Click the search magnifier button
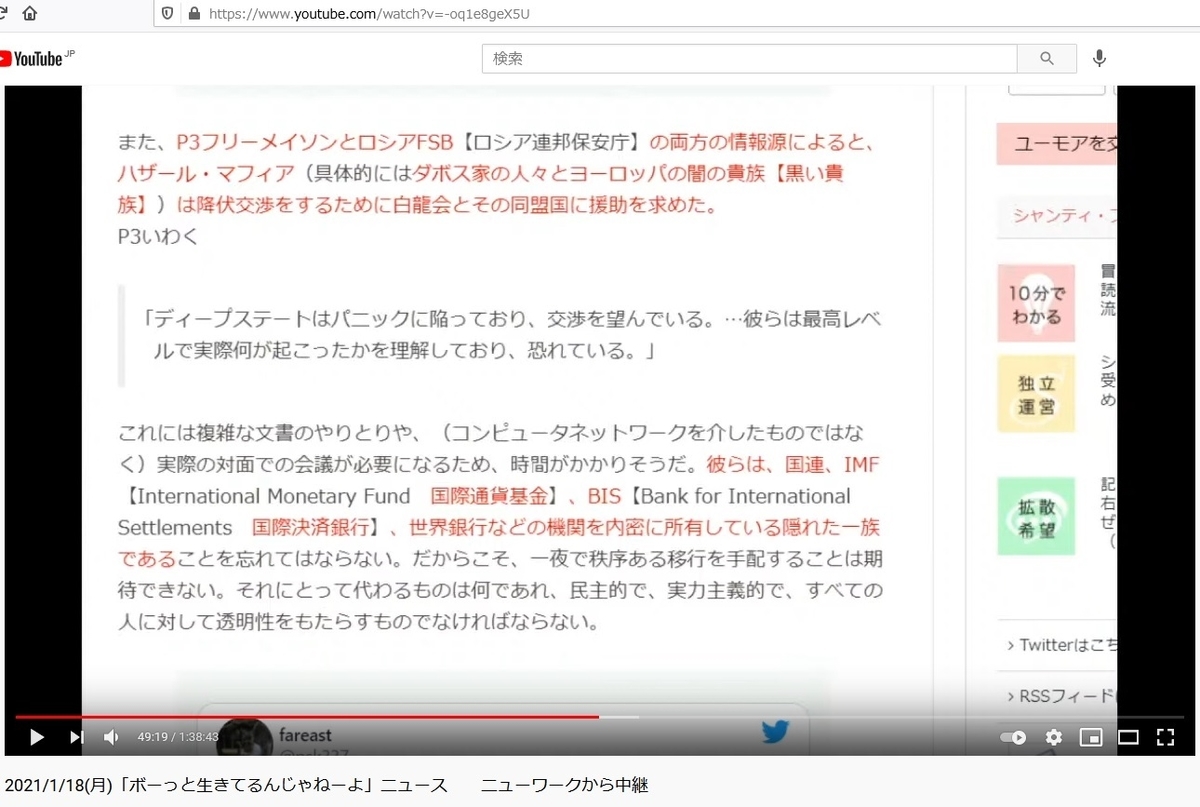Image resolution: width=1200 pixels, height=807 pixels. [x=1047, y=59]
